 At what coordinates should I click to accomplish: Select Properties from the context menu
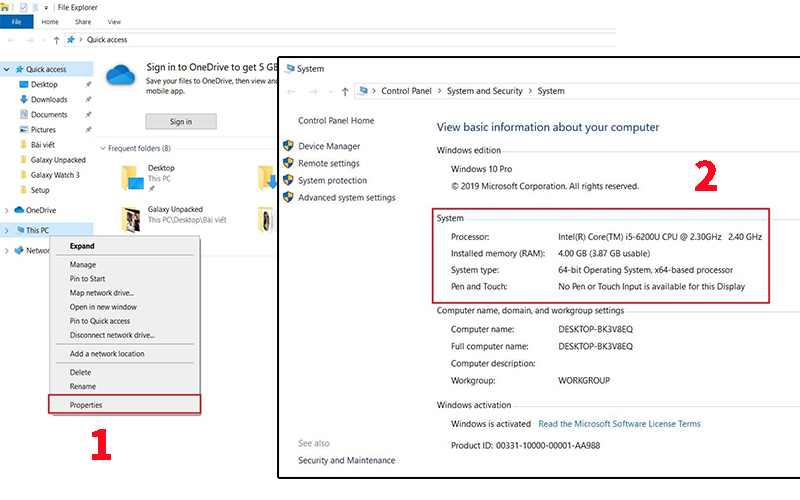point(85,405)
